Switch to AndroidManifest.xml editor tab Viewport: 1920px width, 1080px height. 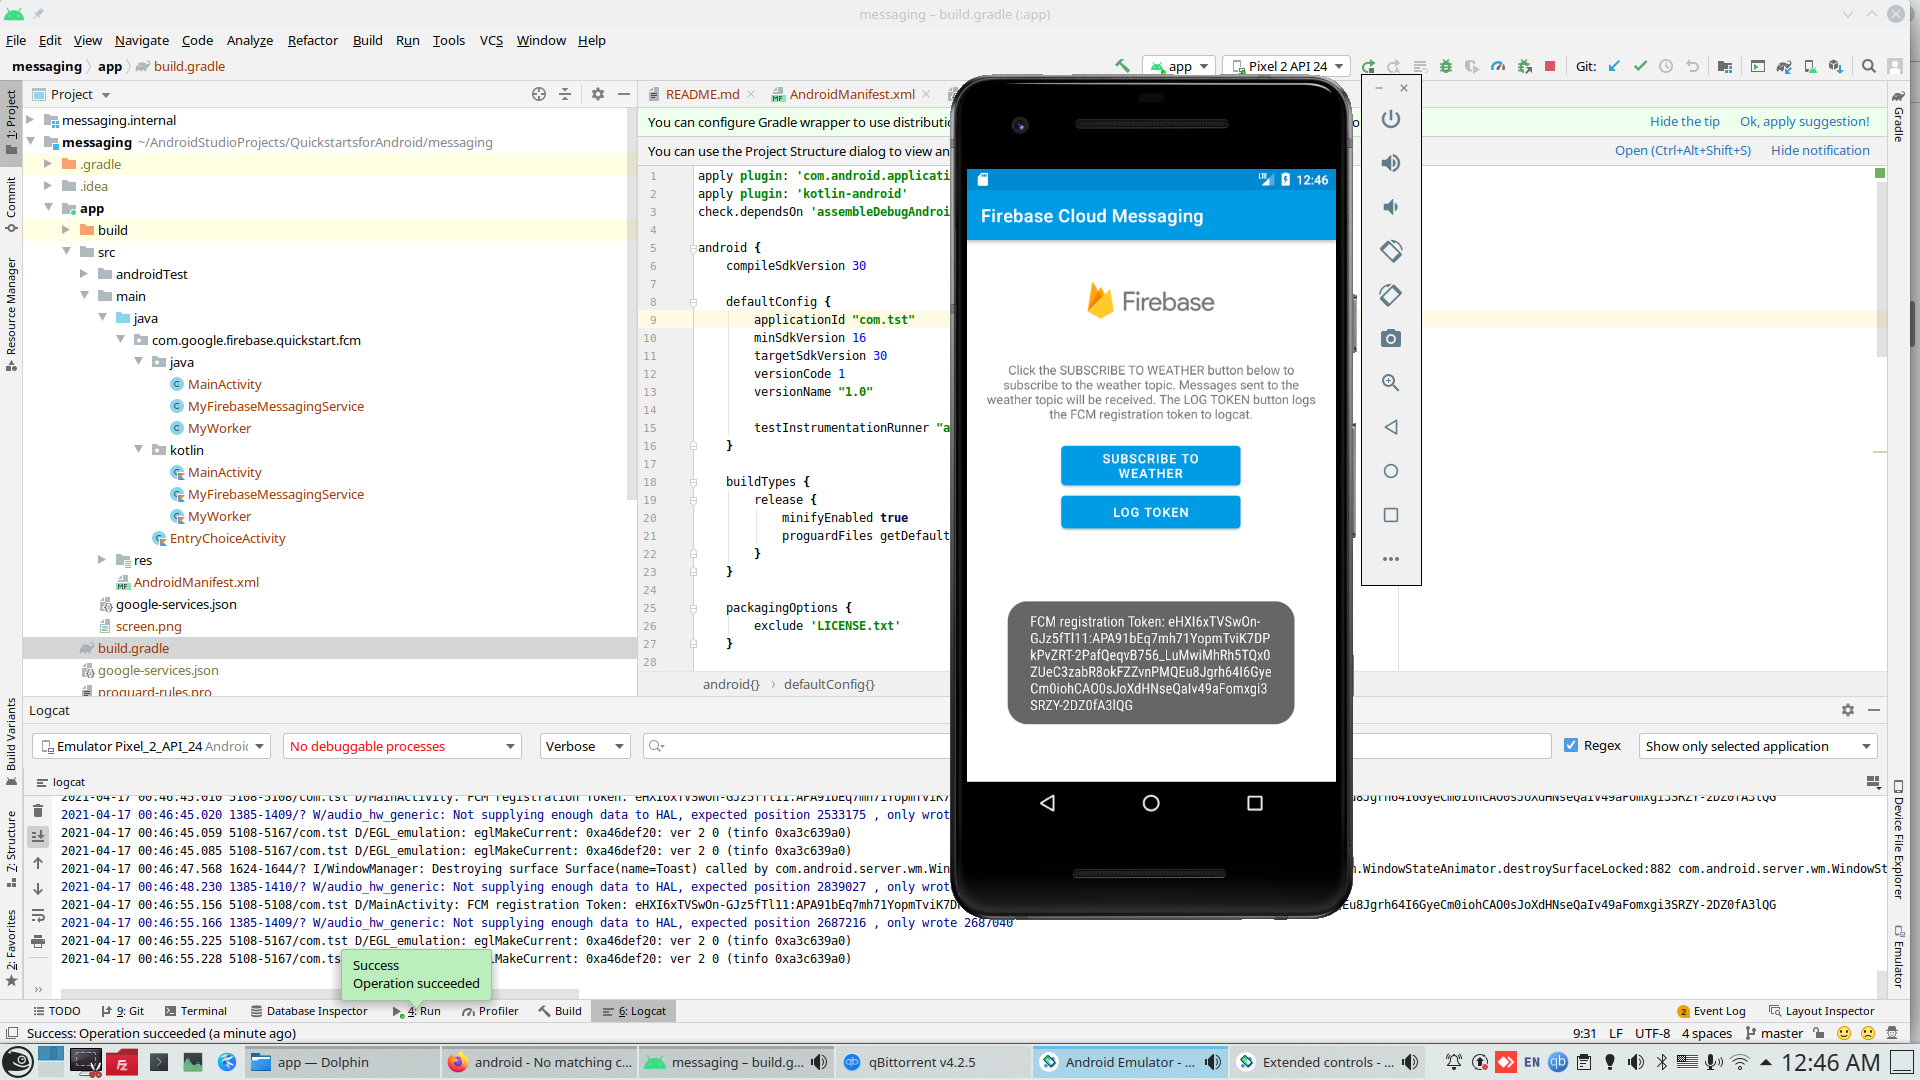click(851, 94)
